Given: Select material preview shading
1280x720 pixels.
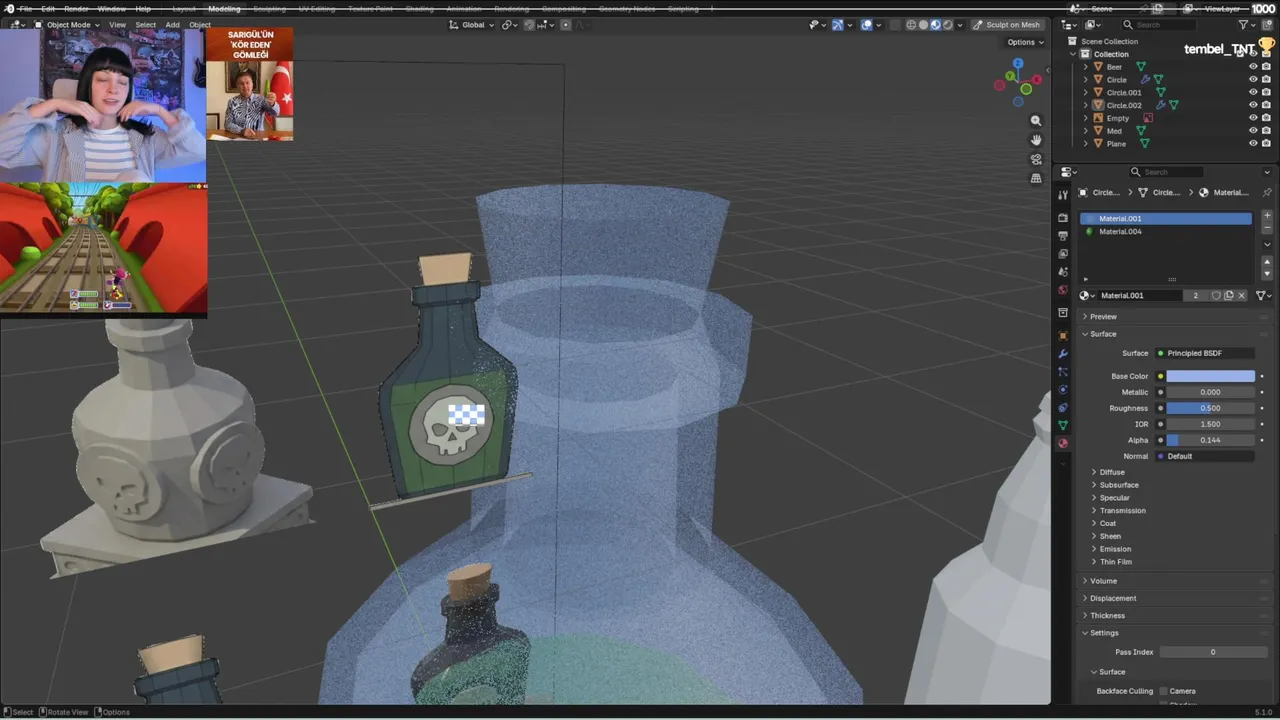Looking at the screenshot, I should (935, 25).
